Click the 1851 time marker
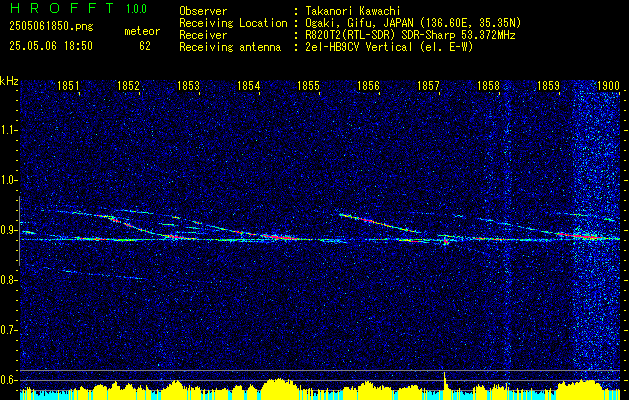This screenshot has width=629, height=400. point(68,85)
